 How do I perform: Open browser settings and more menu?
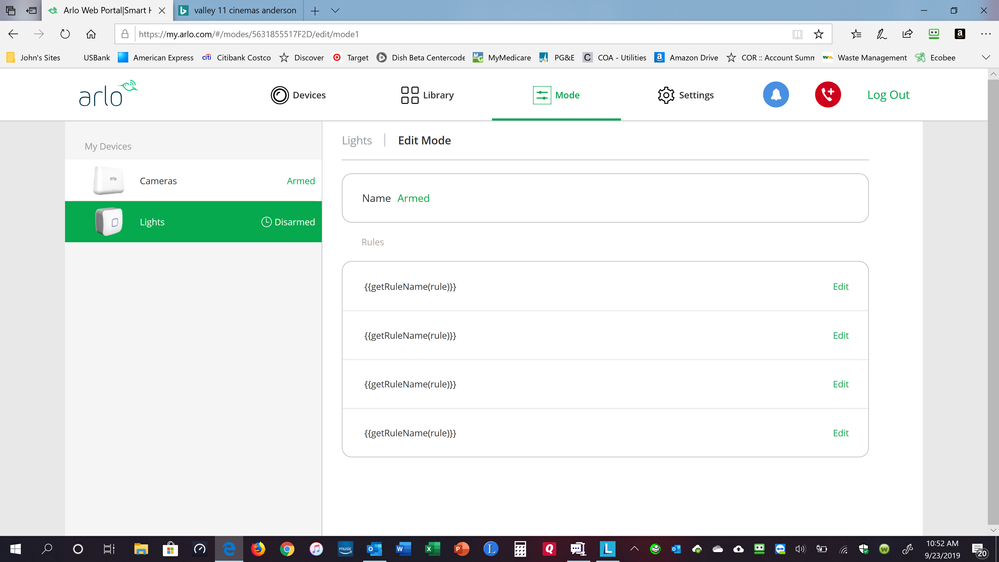[x=986, y=34]
